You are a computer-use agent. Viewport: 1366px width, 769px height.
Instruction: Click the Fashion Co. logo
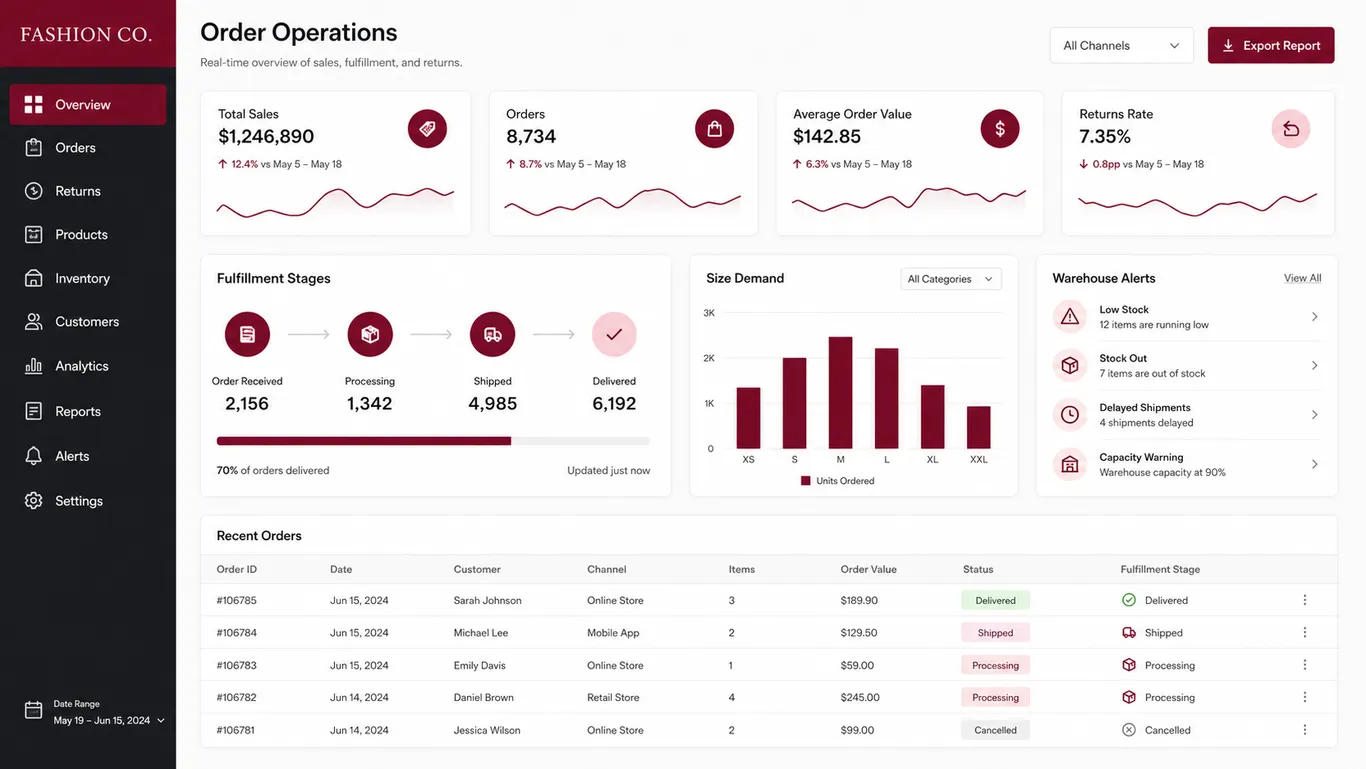click(x=86, y=34)
